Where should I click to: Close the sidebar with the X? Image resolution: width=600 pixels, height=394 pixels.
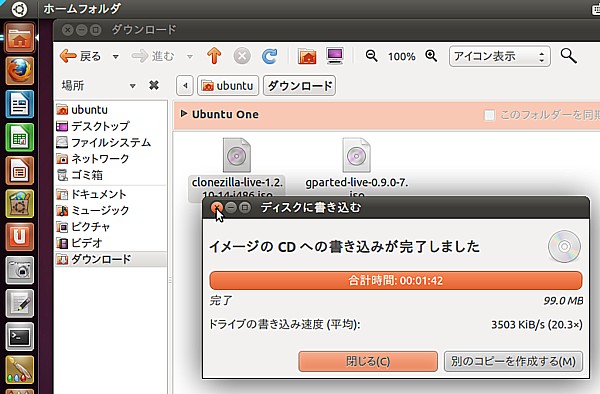[154, 85]
